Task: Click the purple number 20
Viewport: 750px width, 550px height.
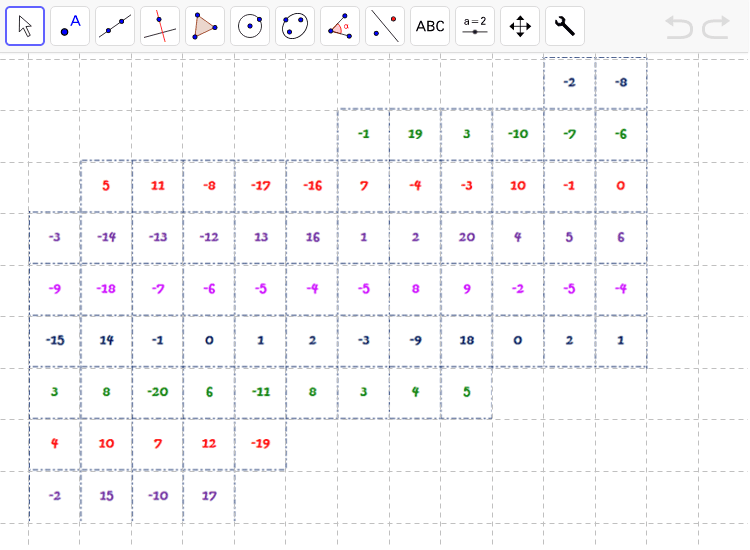Action: [467, 237]
